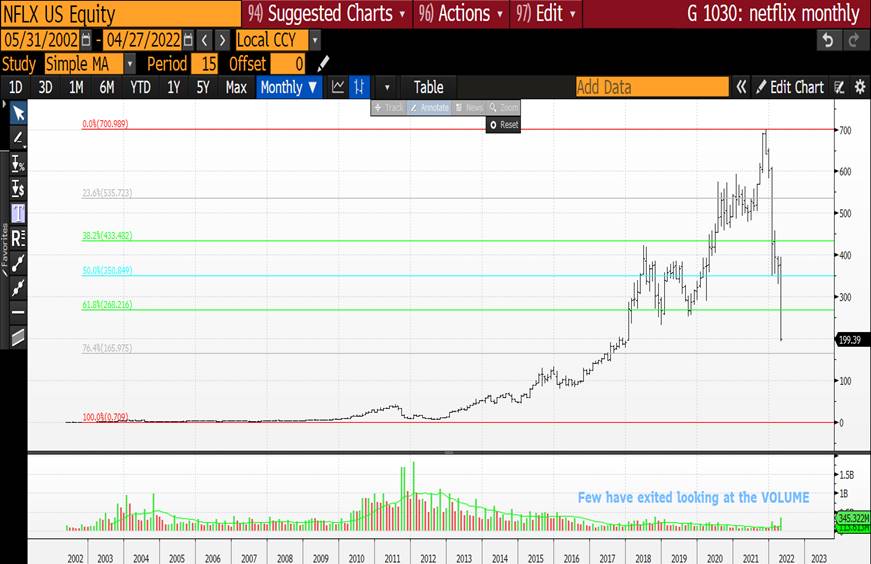Select 6M time range

(107, 87)
